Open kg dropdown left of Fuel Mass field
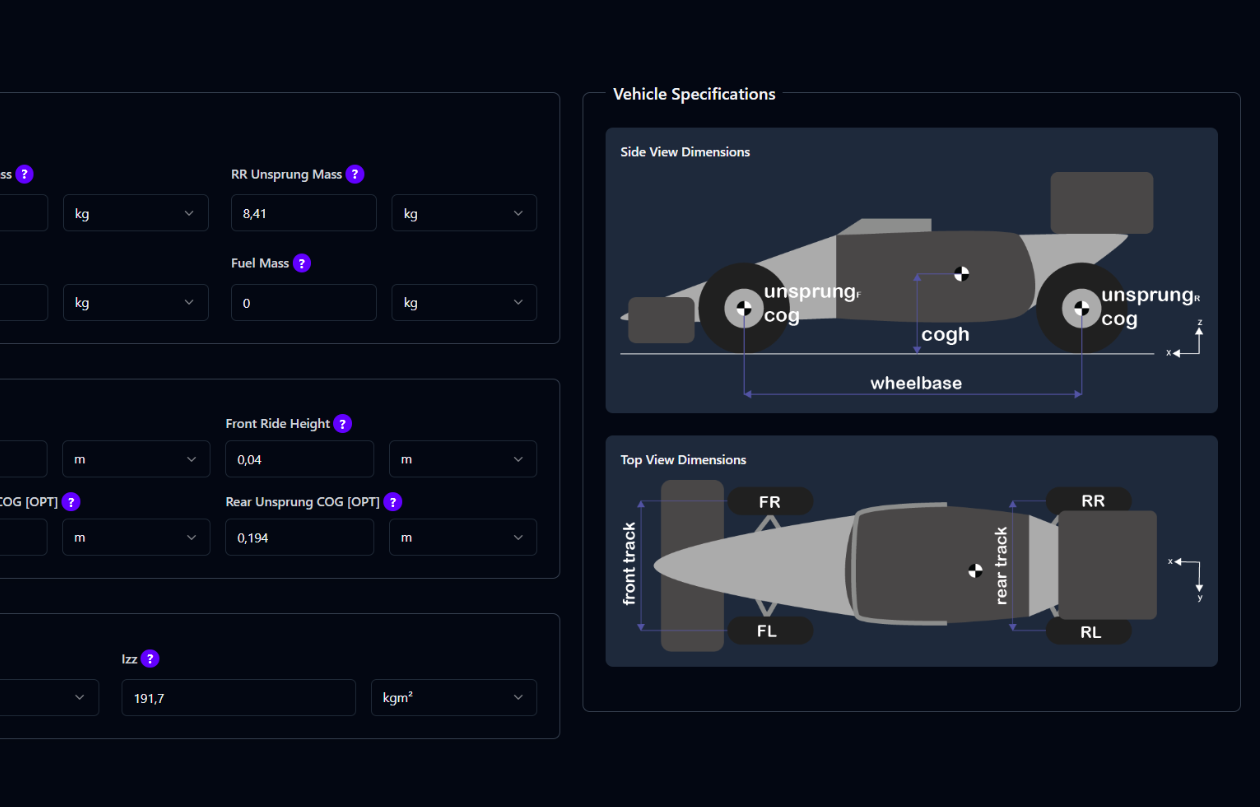This screenshot has height=807, width=1260. click(136, 302)
